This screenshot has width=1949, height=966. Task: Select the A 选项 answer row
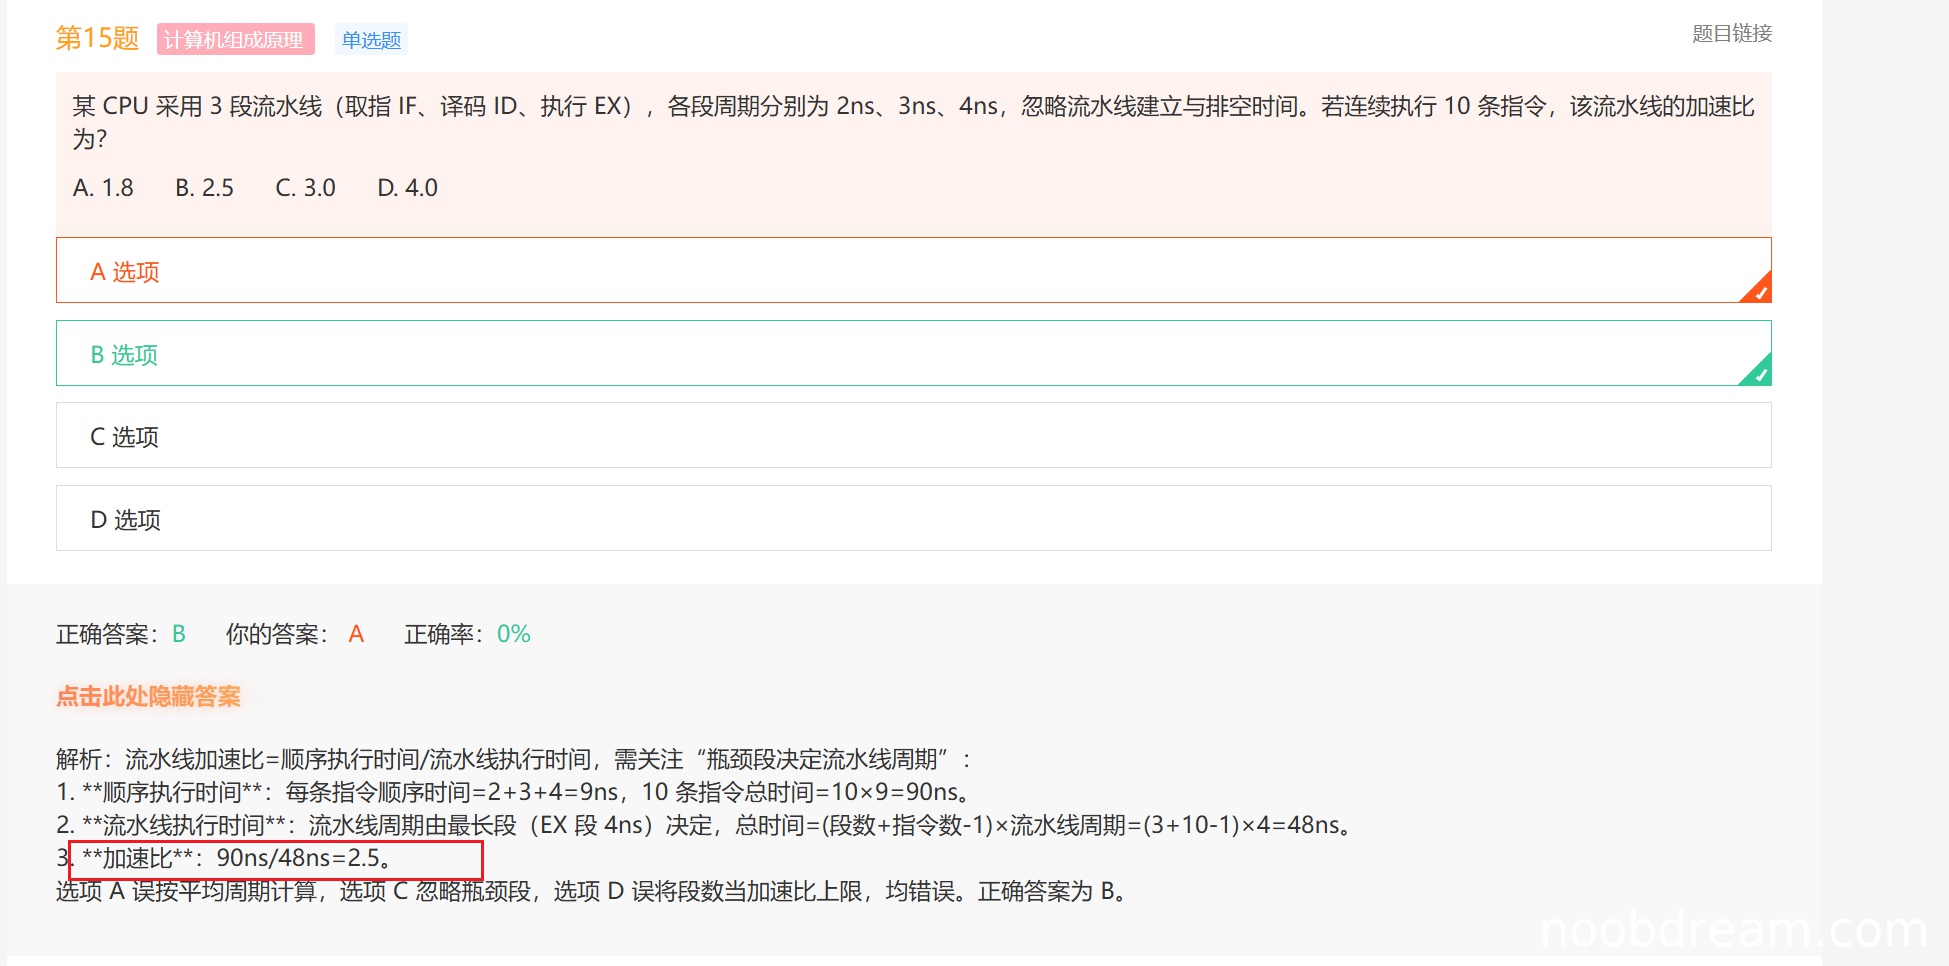point(912,271)
